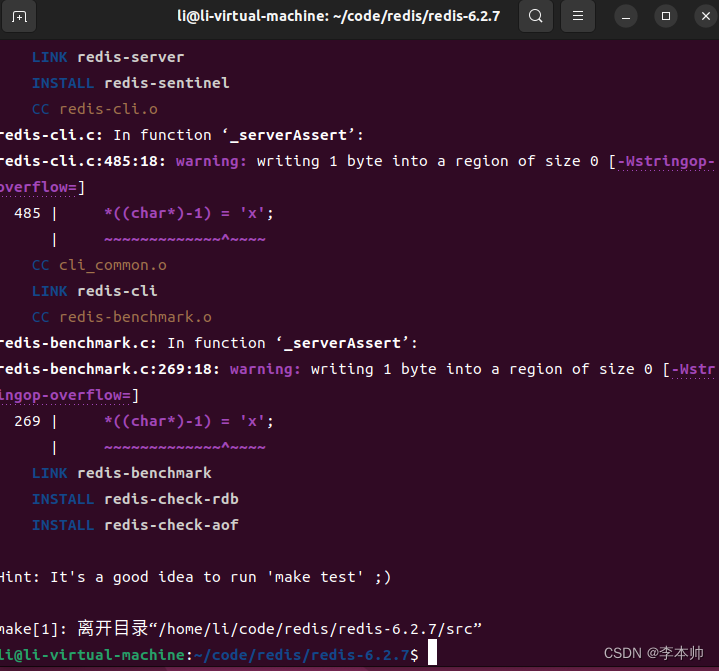Click the code on line 269
This screenshot has width=719, height=671.
point(188,421)
